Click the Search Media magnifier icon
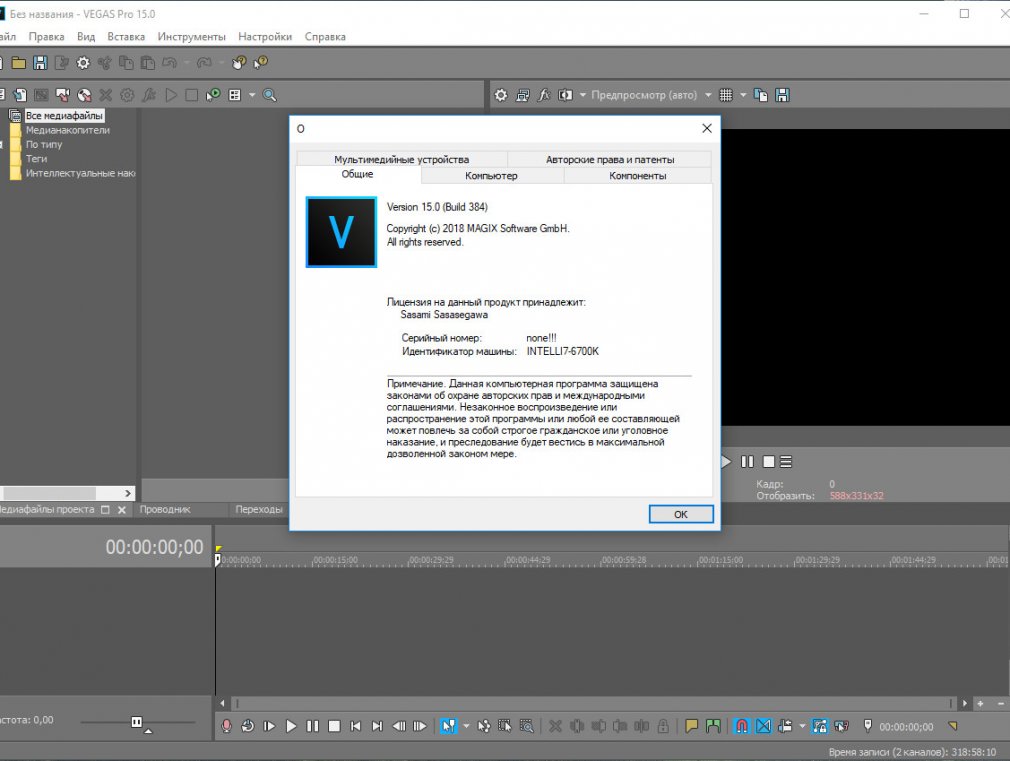 (x=269, y=95)
